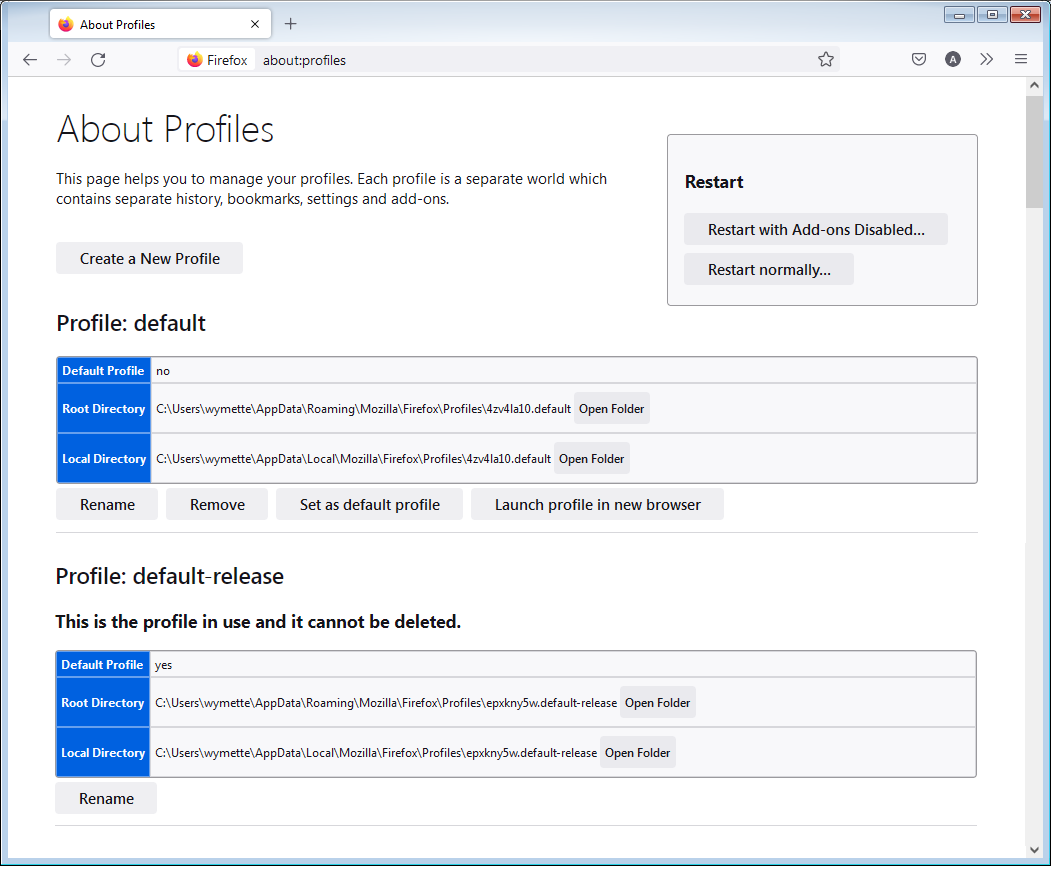Show more tools via overflow chevrons
The width and height of the screenshot is (1051, 872).
[x=987, y=60]
